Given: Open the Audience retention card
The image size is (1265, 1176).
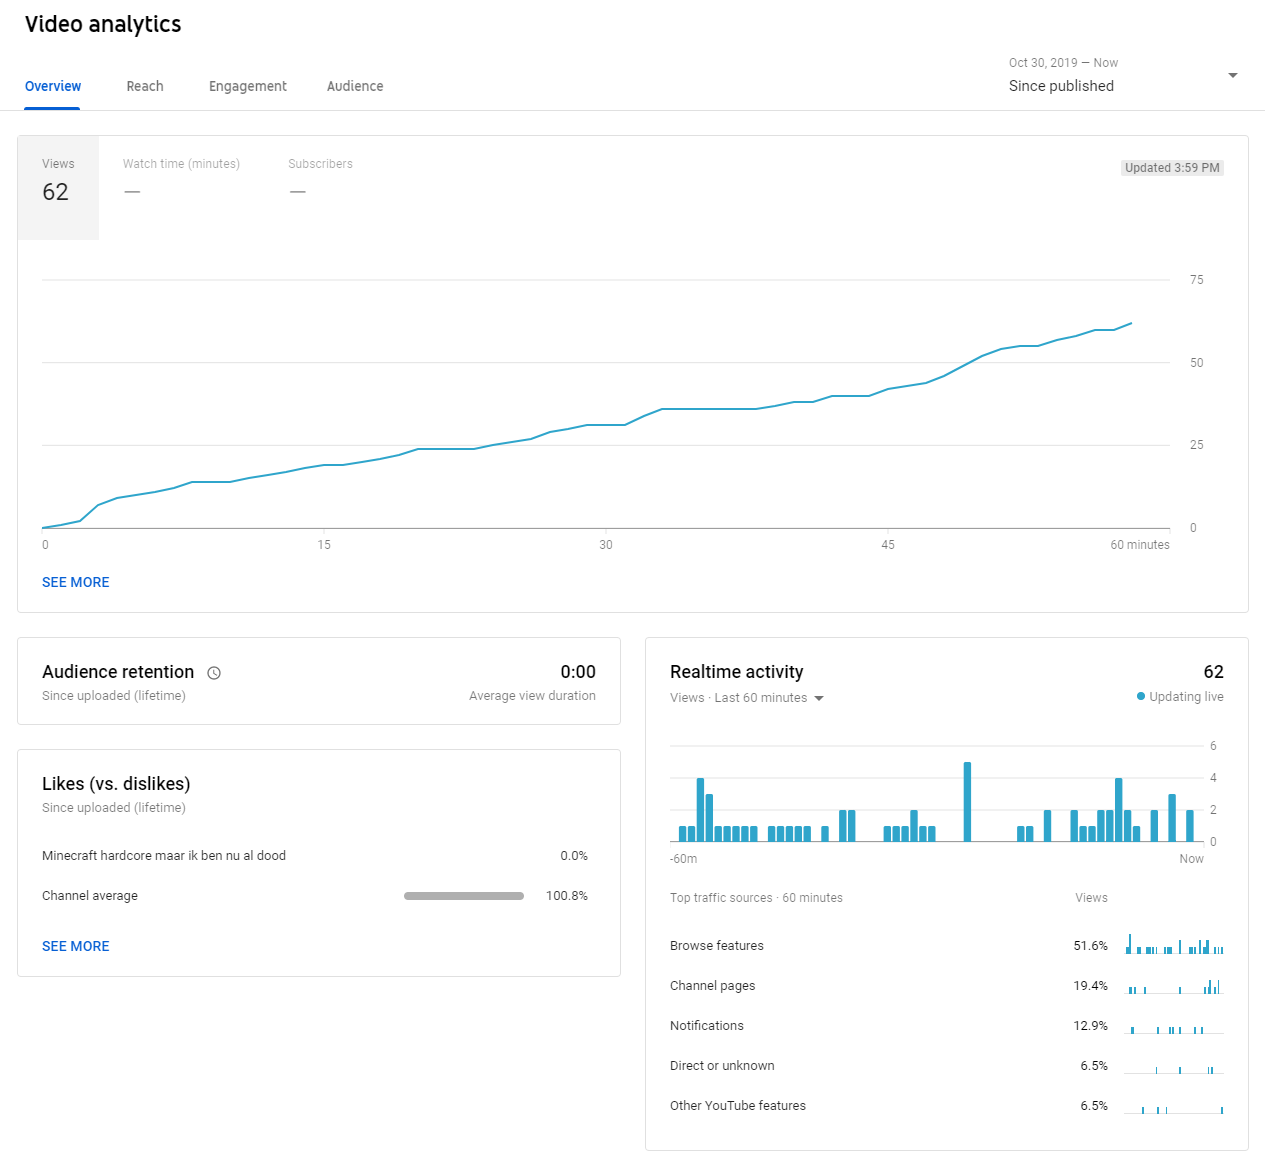Looking at the screenshot, I should click(318, 681).
